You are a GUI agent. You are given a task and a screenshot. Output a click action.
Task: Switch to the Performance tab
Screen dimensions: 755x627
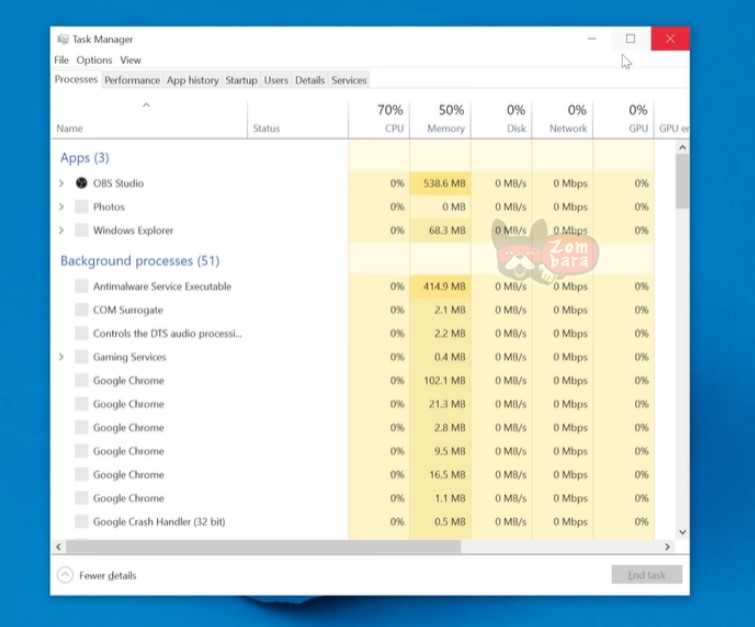tap(132, 80)
